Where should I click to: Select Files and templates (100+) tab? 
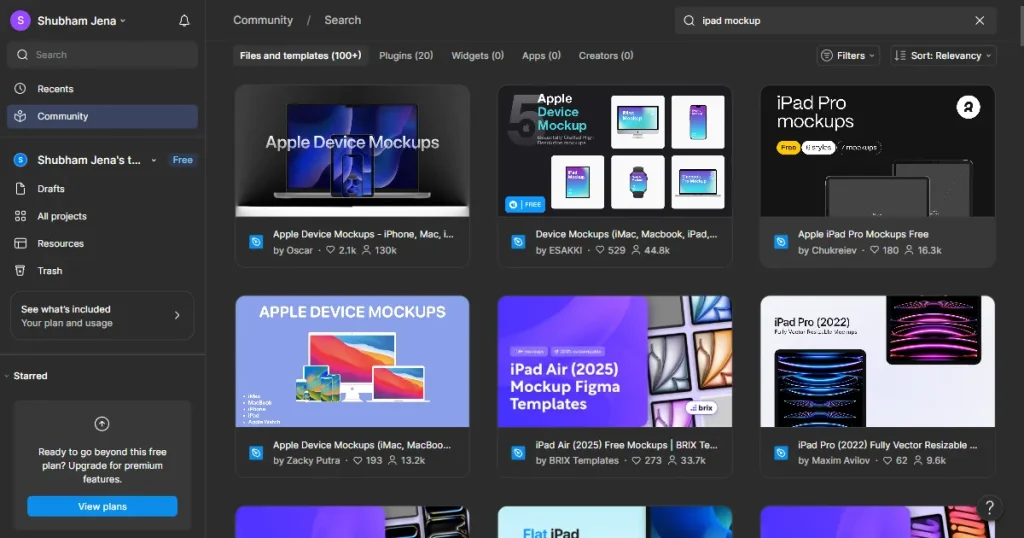pos(300,55)
